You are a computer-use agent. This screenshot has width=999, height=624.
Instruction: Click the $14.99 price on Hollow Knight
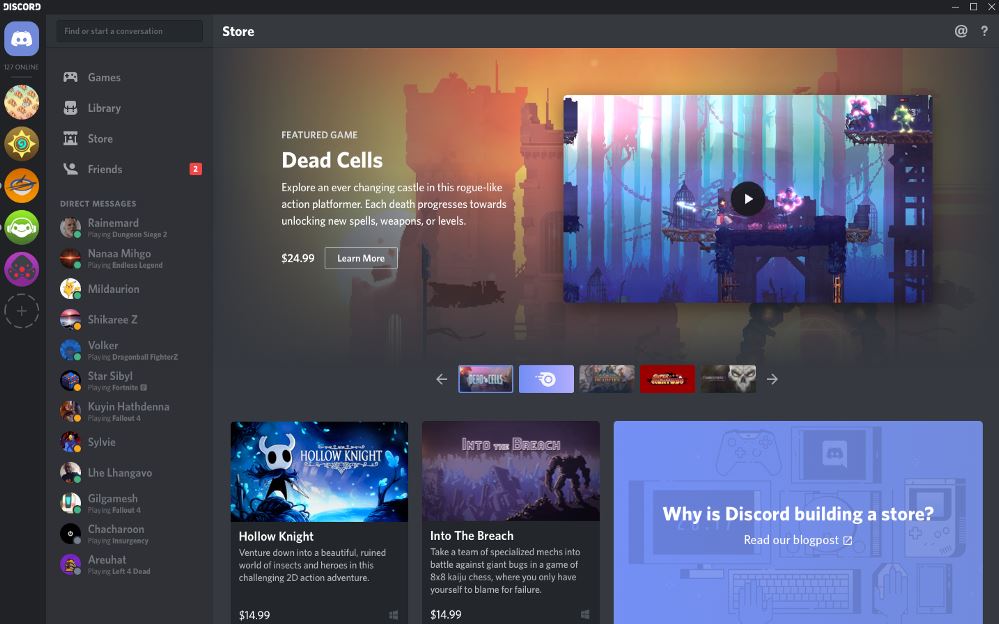pyautogui.click(x=254, y=615)
